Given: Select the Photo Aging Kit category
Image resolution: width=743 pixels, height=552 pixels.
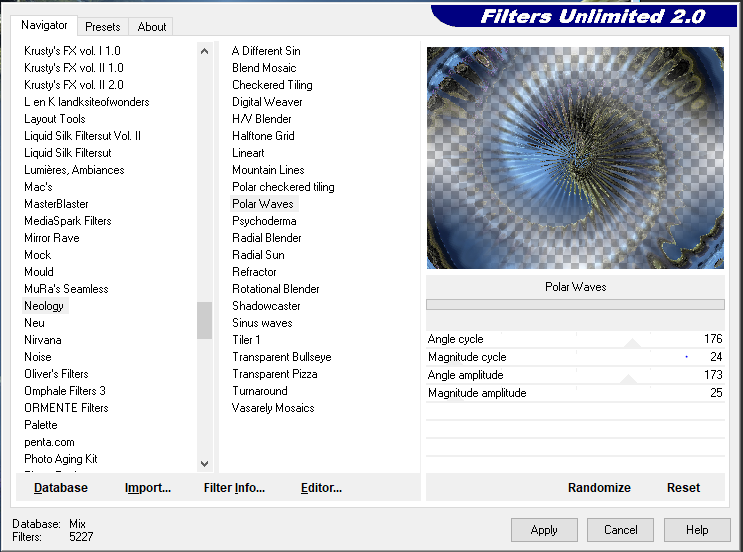Looking at the screenshot, I should pyautogui.click(x=61, y=459).
